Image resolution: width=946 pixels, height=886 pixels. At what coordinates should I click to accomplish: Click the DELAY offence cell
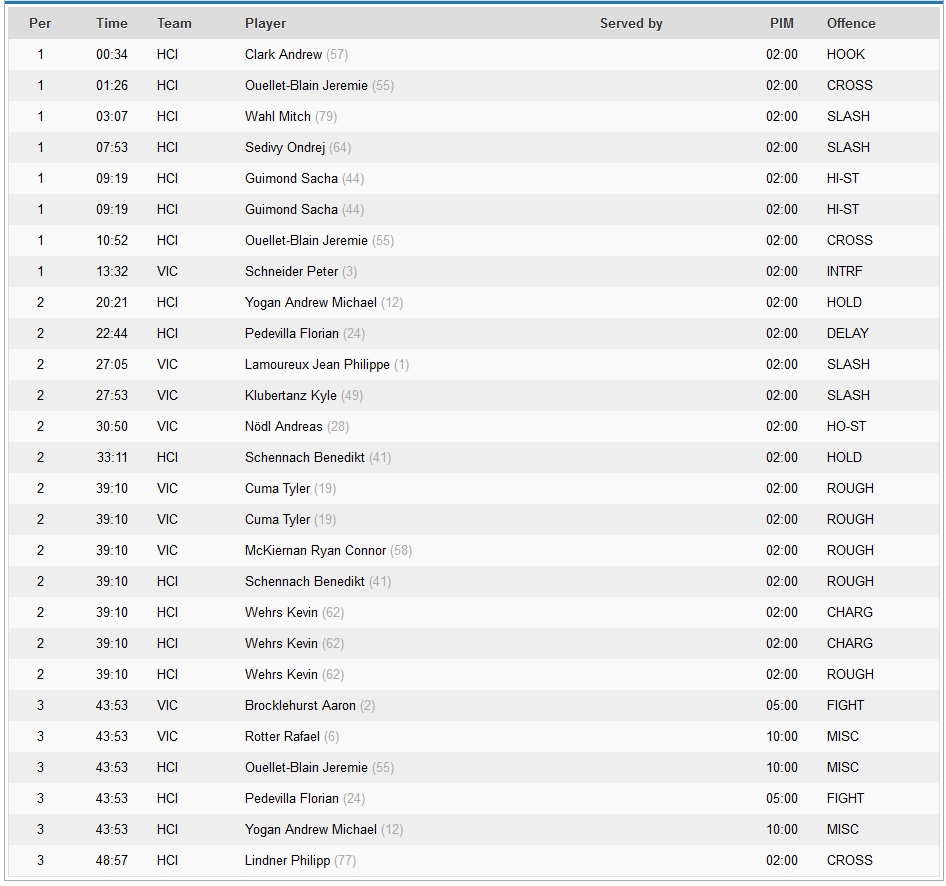point(847,333)
